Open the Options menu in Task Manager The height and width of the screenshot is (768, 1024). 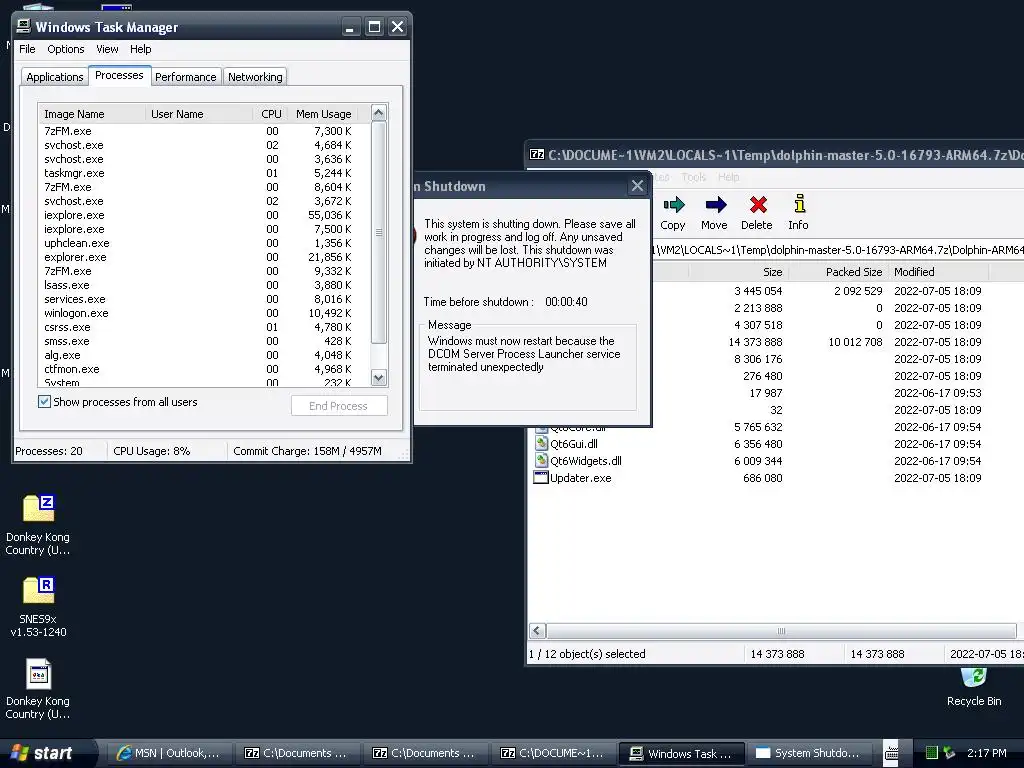pyautogui.click(x=65, y=49)
